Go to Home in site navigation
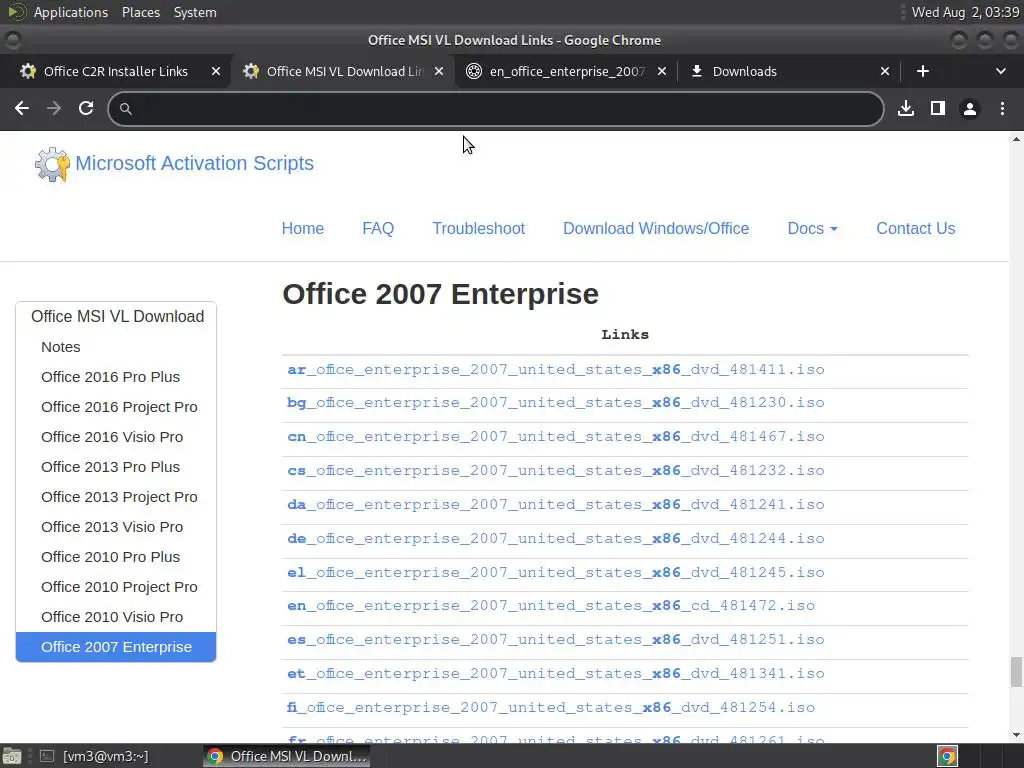This screenshot has width=1024, height=768. [302, 229]
